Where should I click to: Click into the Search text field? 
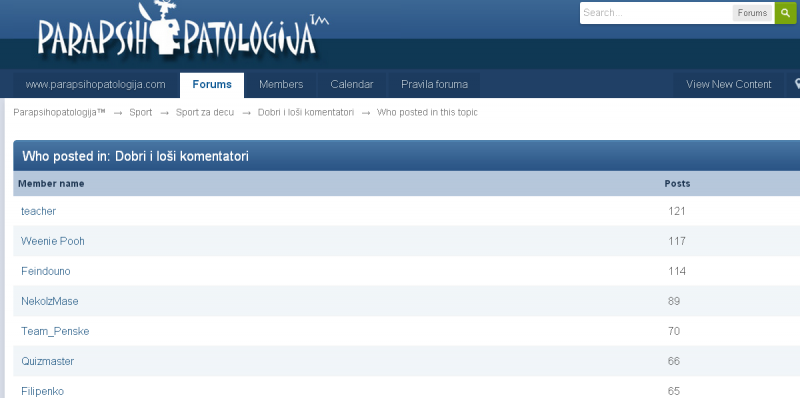(656, 13)
